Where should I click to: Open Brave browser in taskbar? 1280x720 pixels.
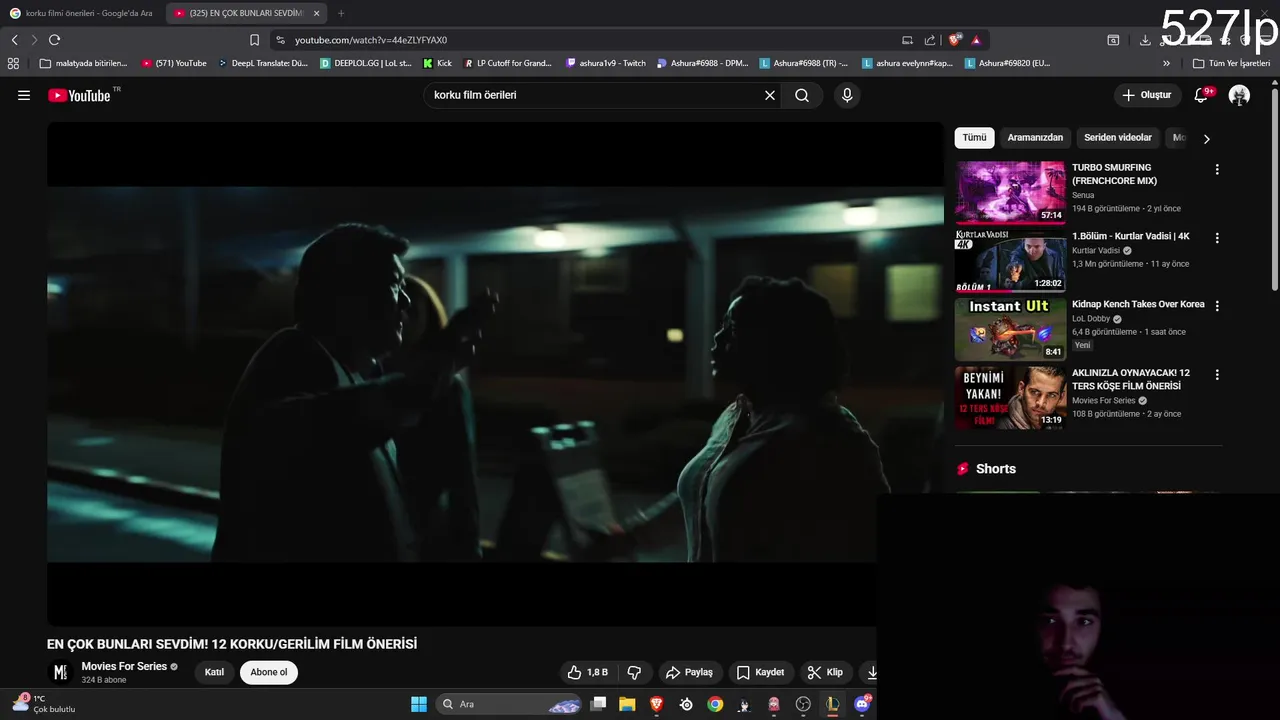tap(657, 704)
